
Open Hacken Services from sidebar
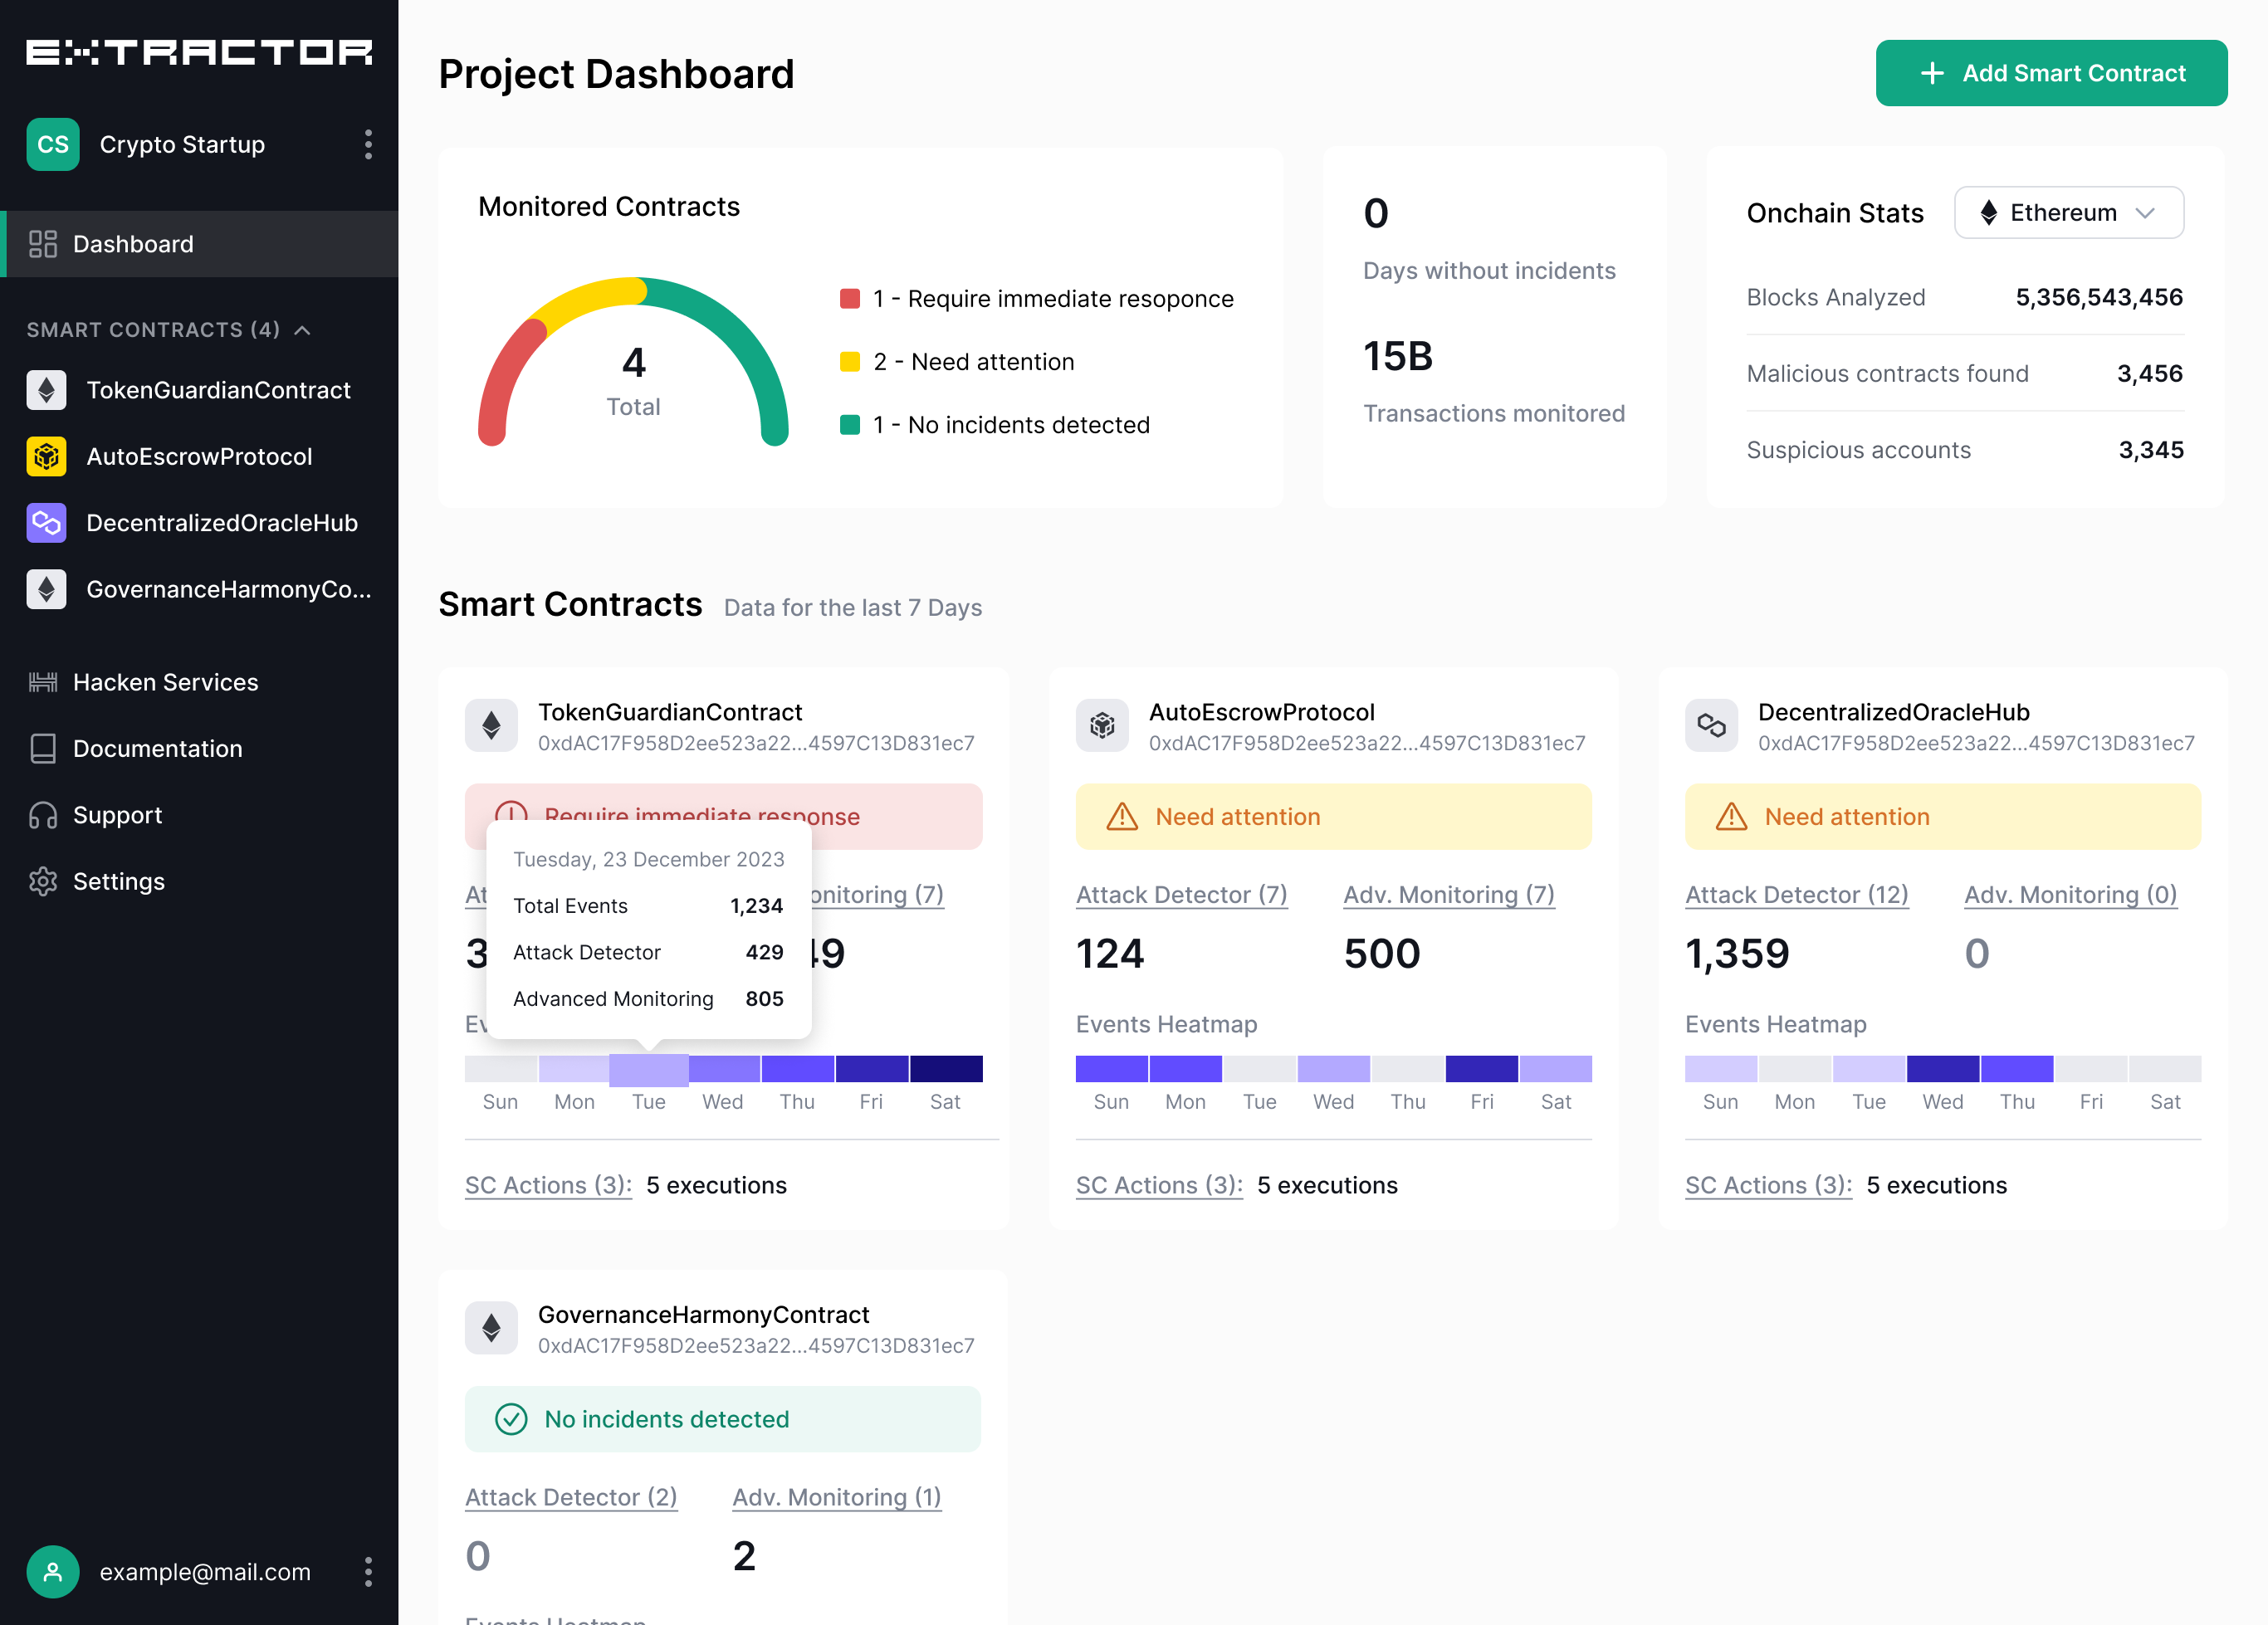tap(165, 682)
